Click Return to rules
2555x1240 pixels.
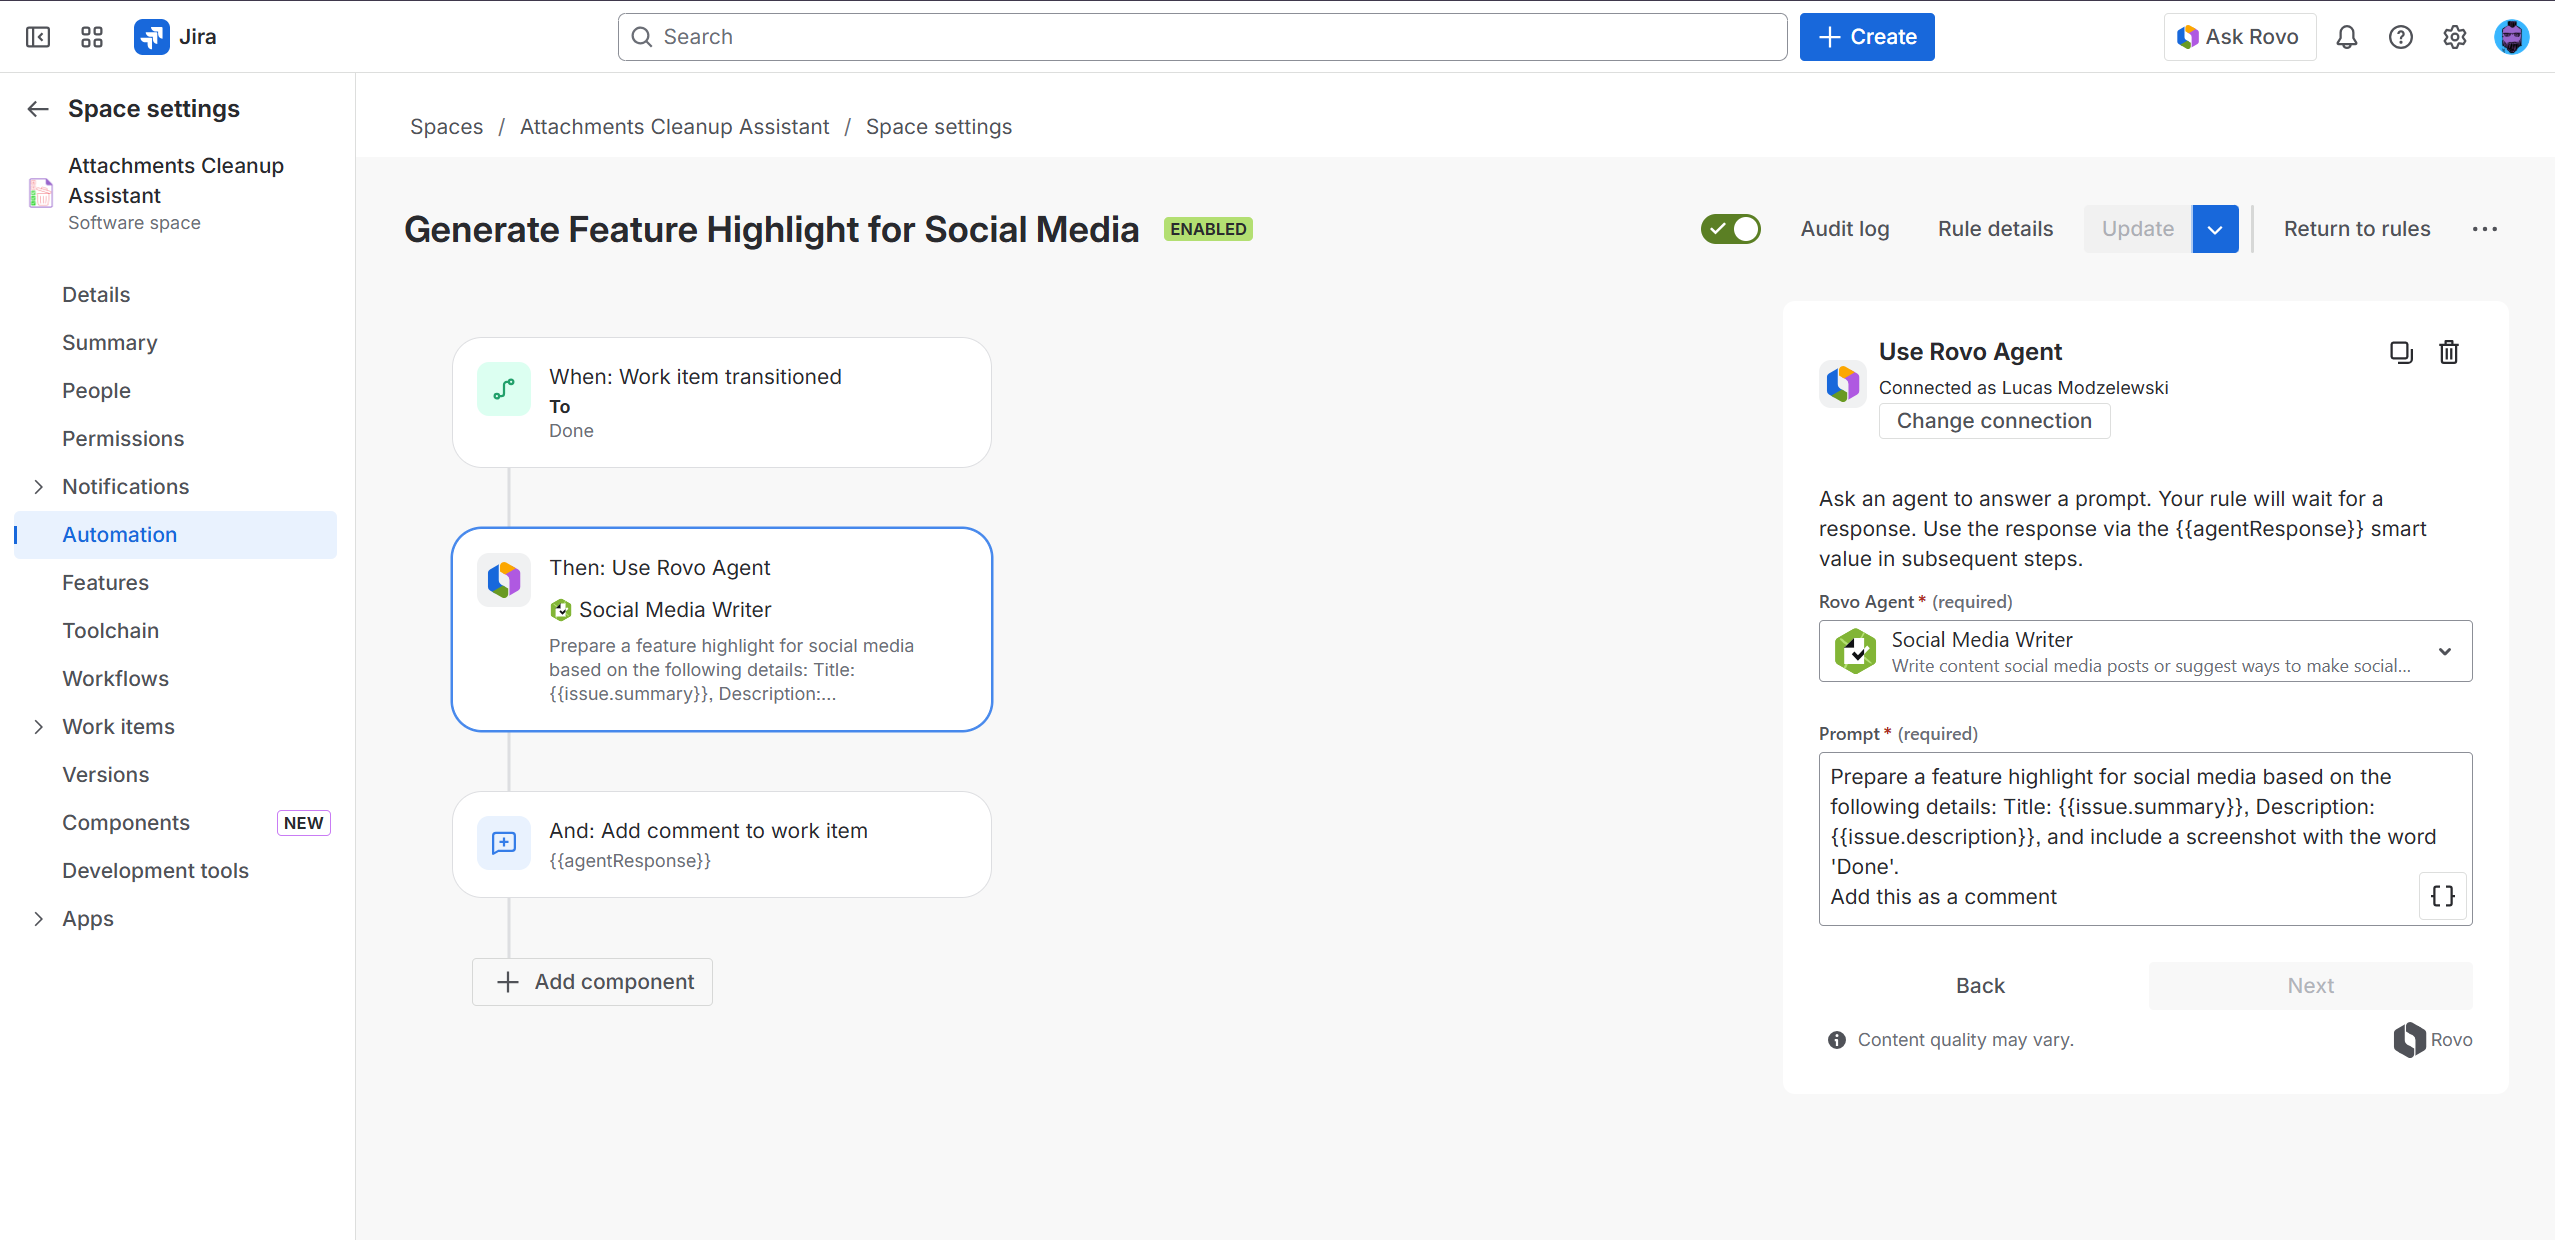pyautogui.click(x=2355, y=228)
